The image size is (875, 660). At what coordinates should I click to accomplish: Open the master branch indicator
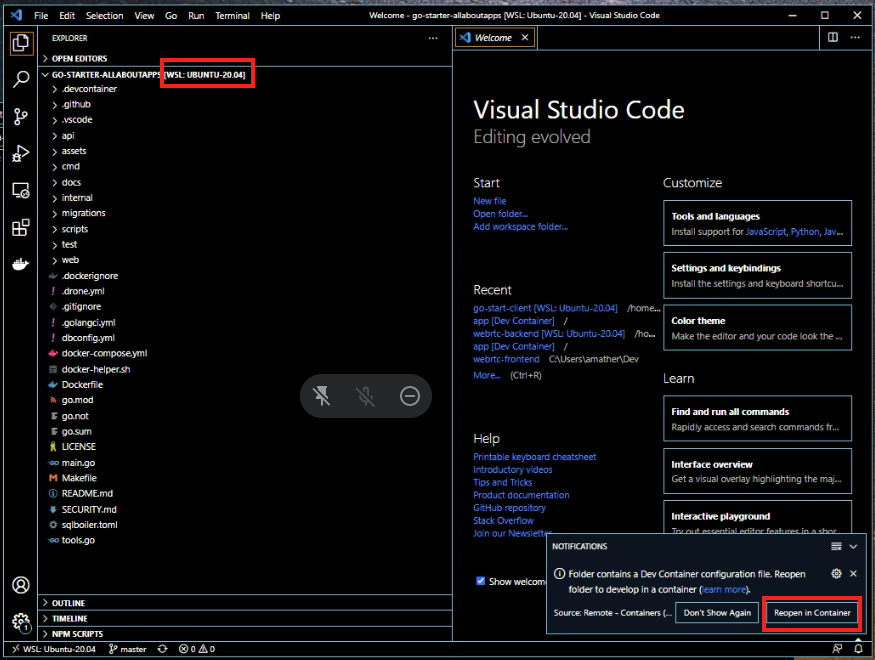(128, 648)
